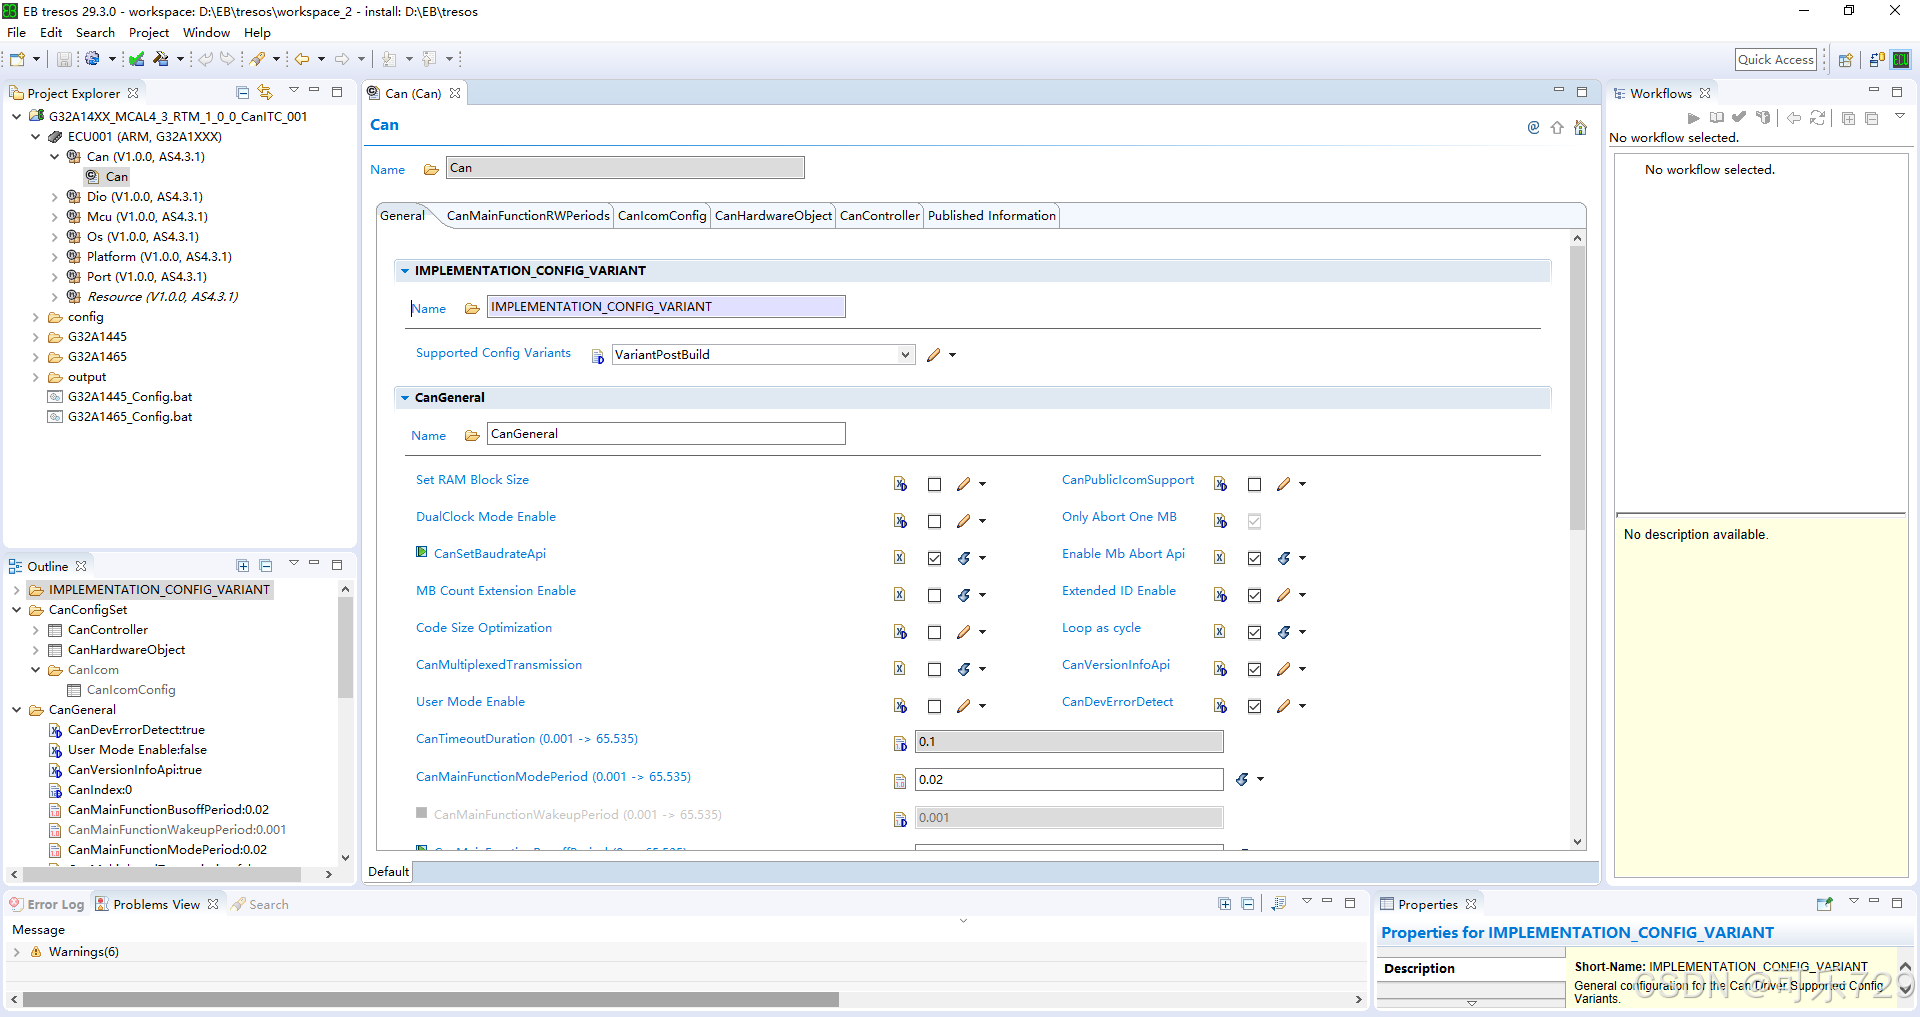Viewport: 1920px width, 1017px height.
Task: Toggle CanPublicIcomSupport checkbox
Action: 1254,484
